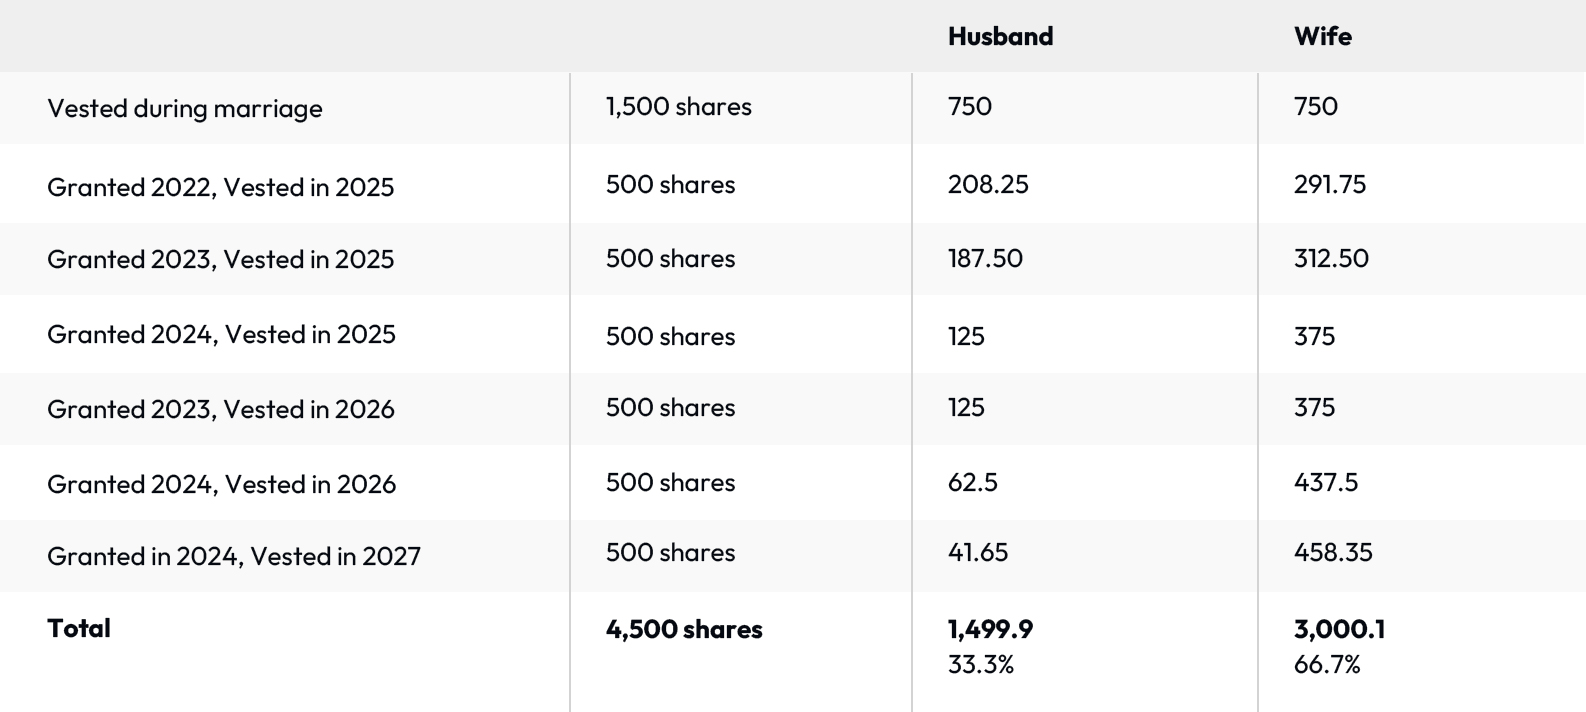Select 'Granted in 2024, Vested in 2027' label
The width and height of the screenshot is (1586, 712).
(x=233, y=556)
